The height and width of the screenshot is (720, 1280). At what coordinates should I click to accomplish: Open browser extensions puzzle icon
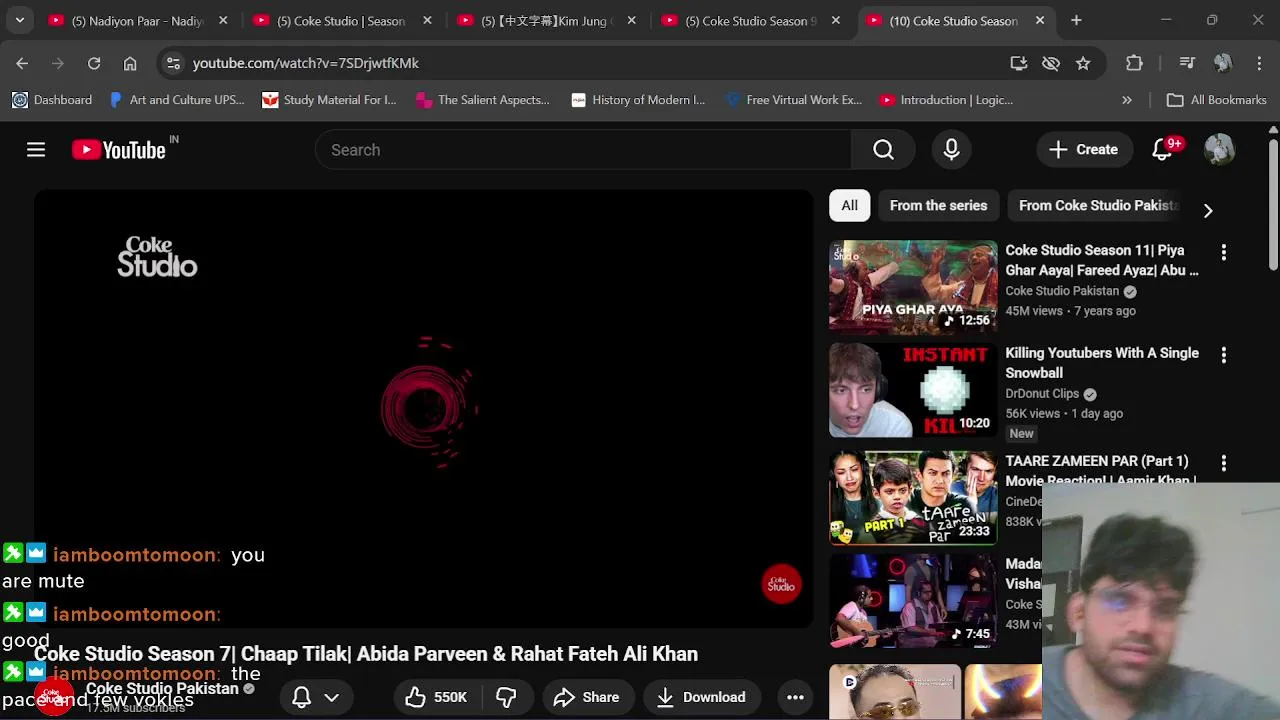pyautogui.click(x=1134, y=63)
